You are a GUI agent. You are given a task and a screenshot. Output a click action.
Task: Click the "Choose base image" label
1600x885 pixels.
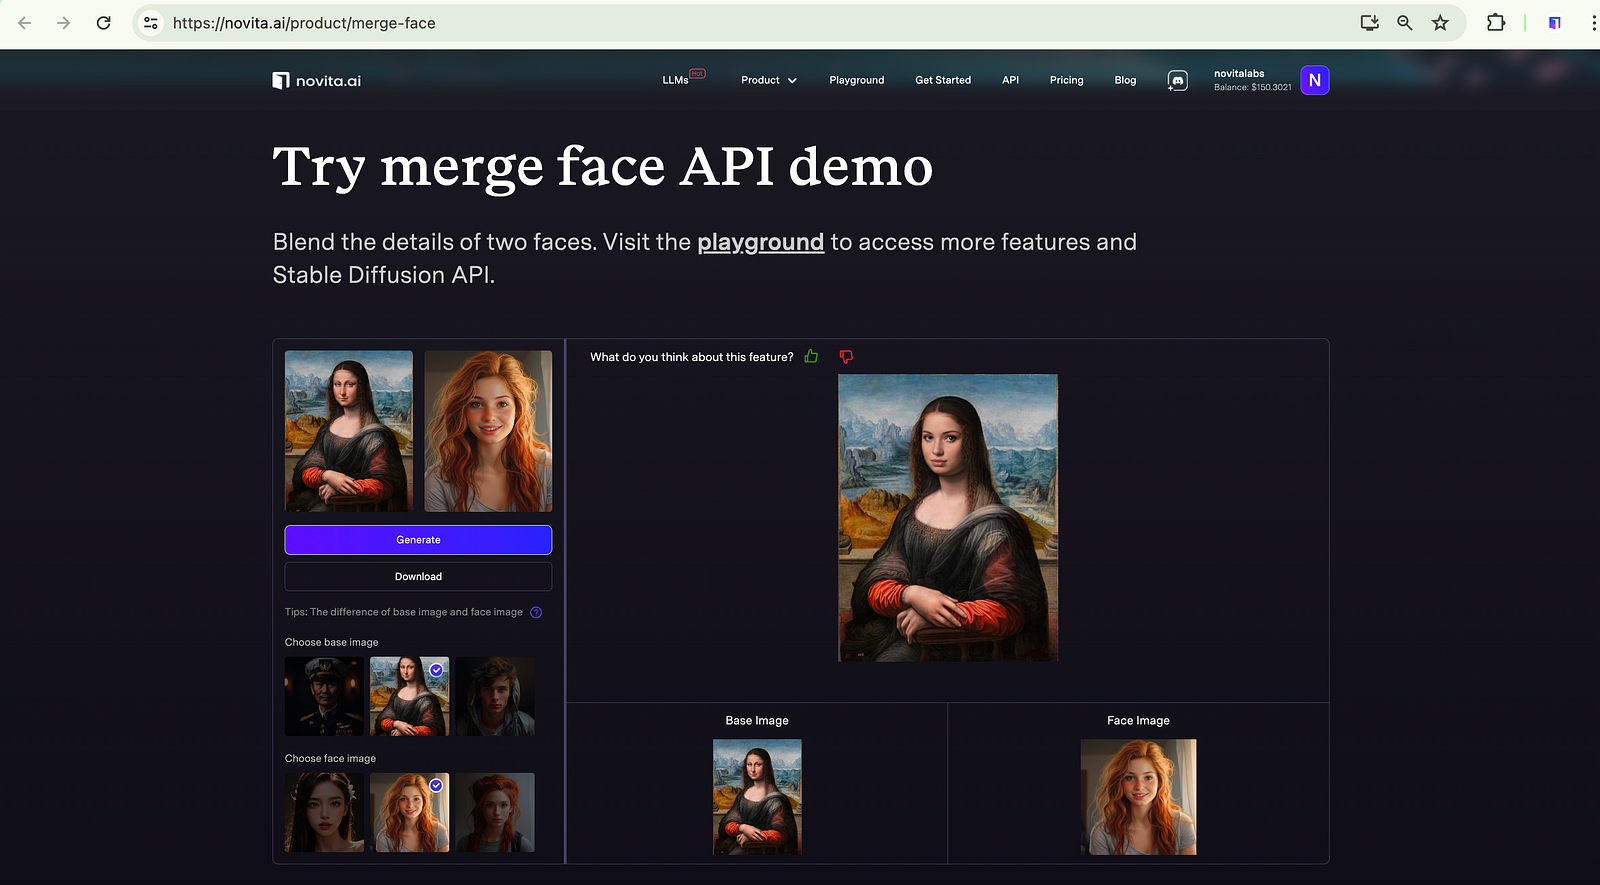(332, 642)
